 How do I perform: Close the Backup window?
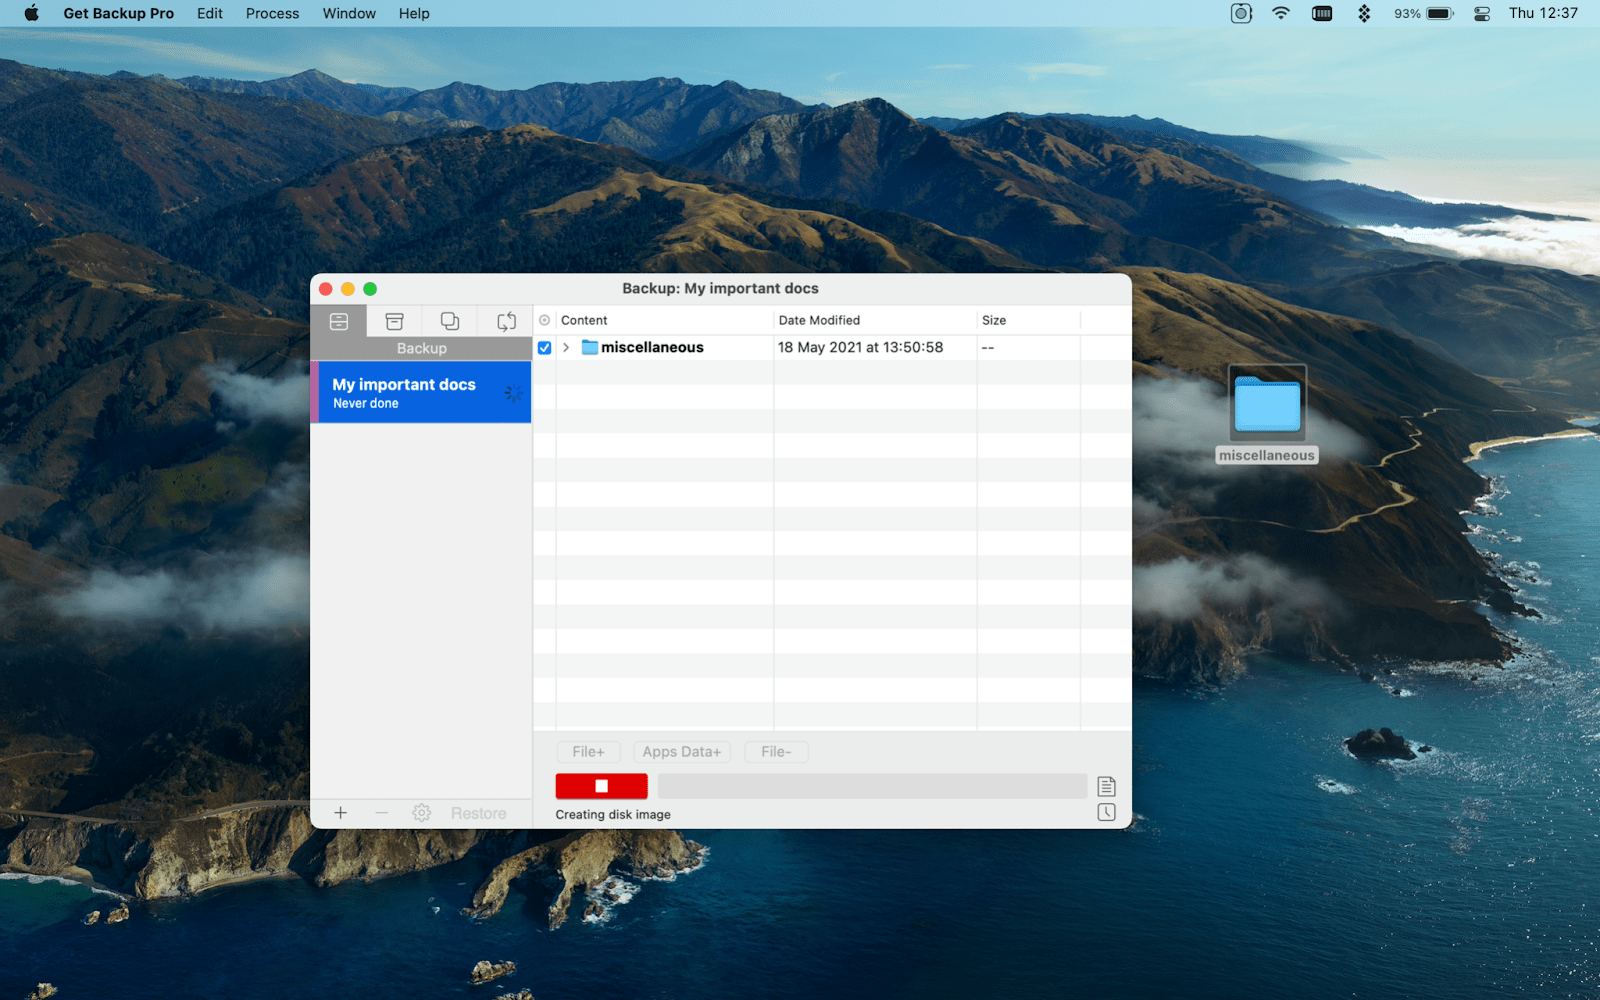326,289
